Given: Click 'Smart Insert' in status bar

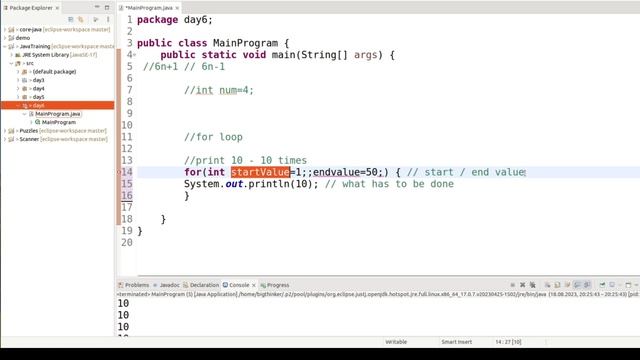Looking at the screenshot, I should pos(456,342).
